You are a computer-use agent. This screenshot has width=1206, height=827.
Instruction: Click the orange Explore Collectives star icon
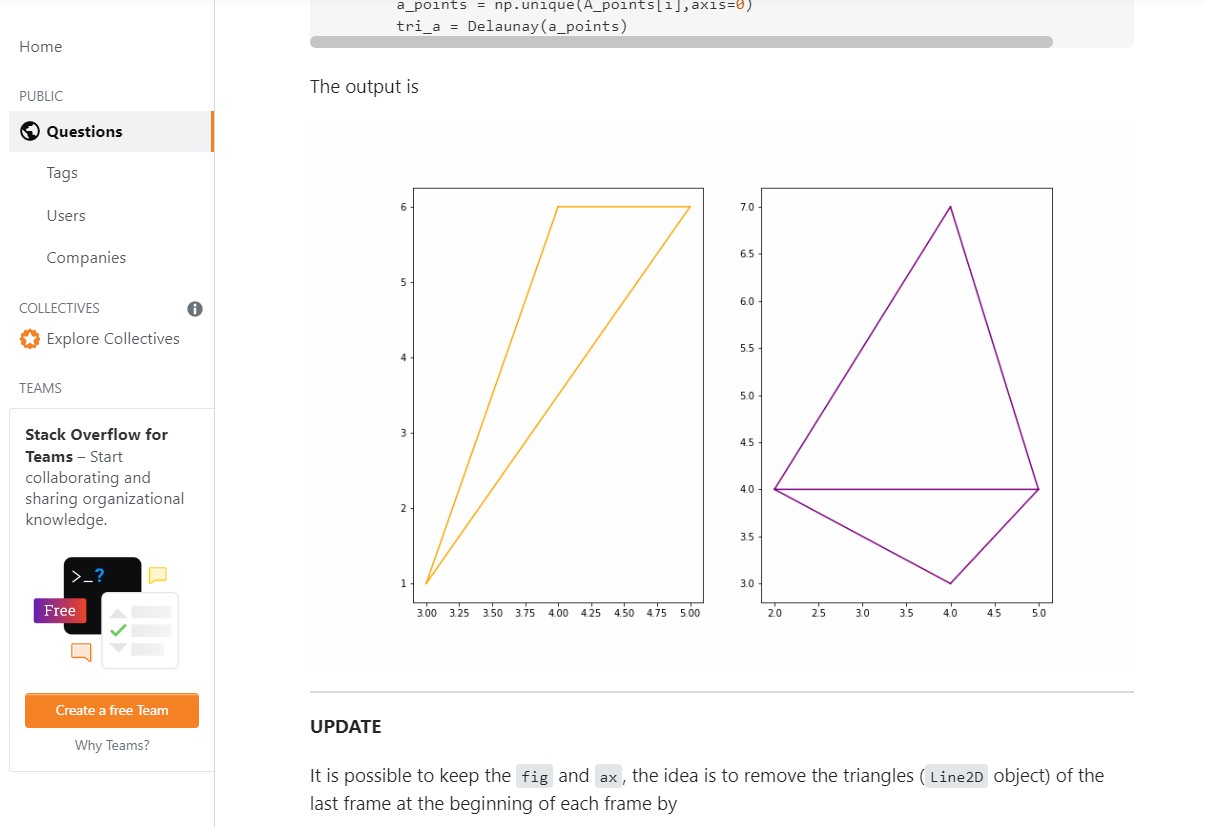tap(30, 339)
